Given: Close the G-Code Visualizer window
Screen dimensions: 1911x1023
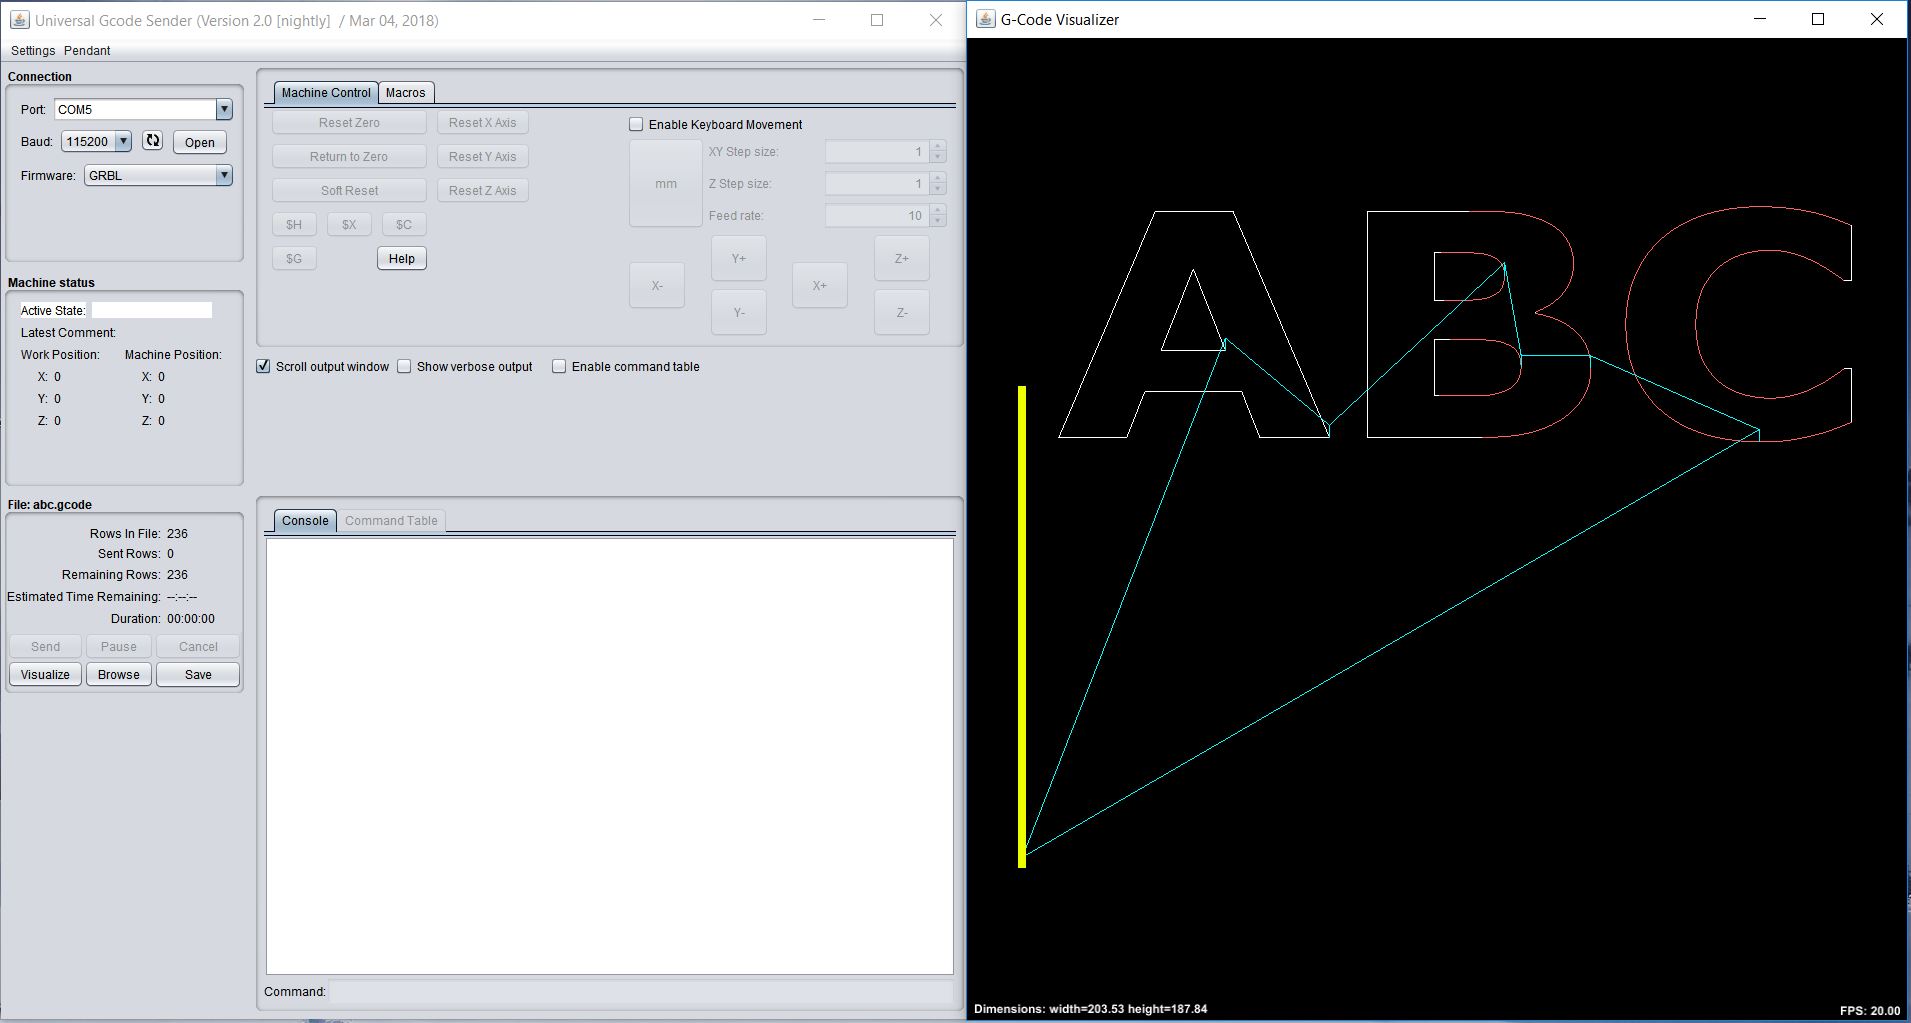Looking at the screenshot, I should click(x=1876, y=19).
